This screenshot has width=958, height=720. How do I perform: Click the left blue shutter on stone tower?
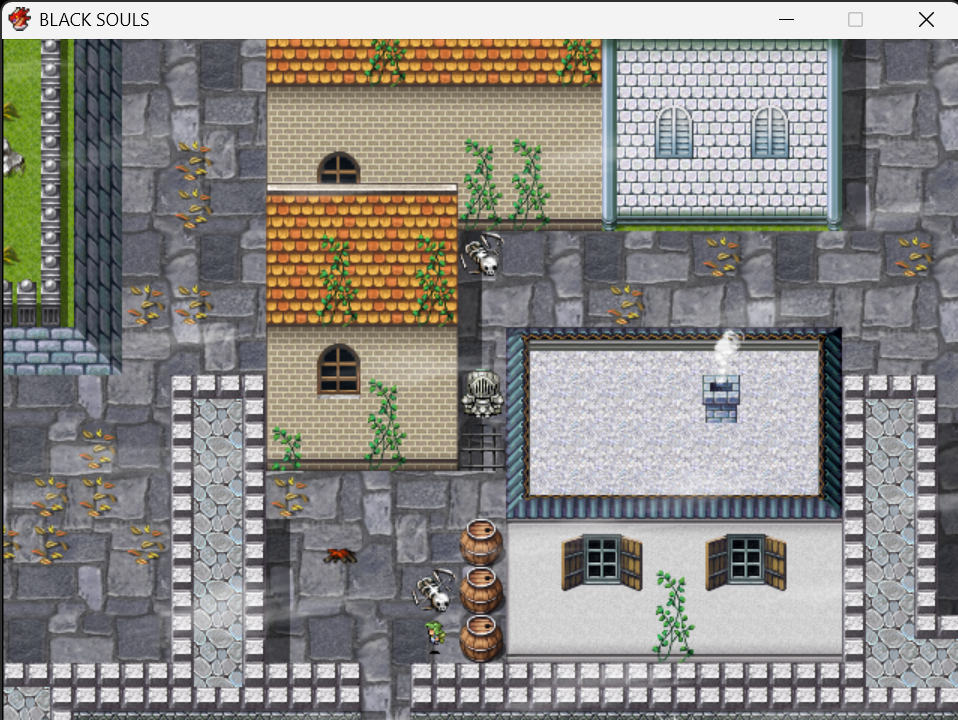[675, 131]
